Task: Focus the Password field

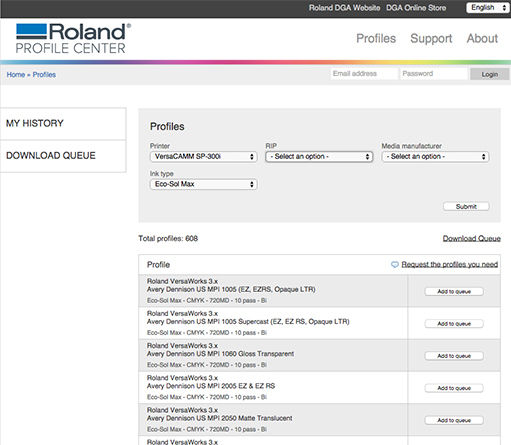Action: (434, 74)
